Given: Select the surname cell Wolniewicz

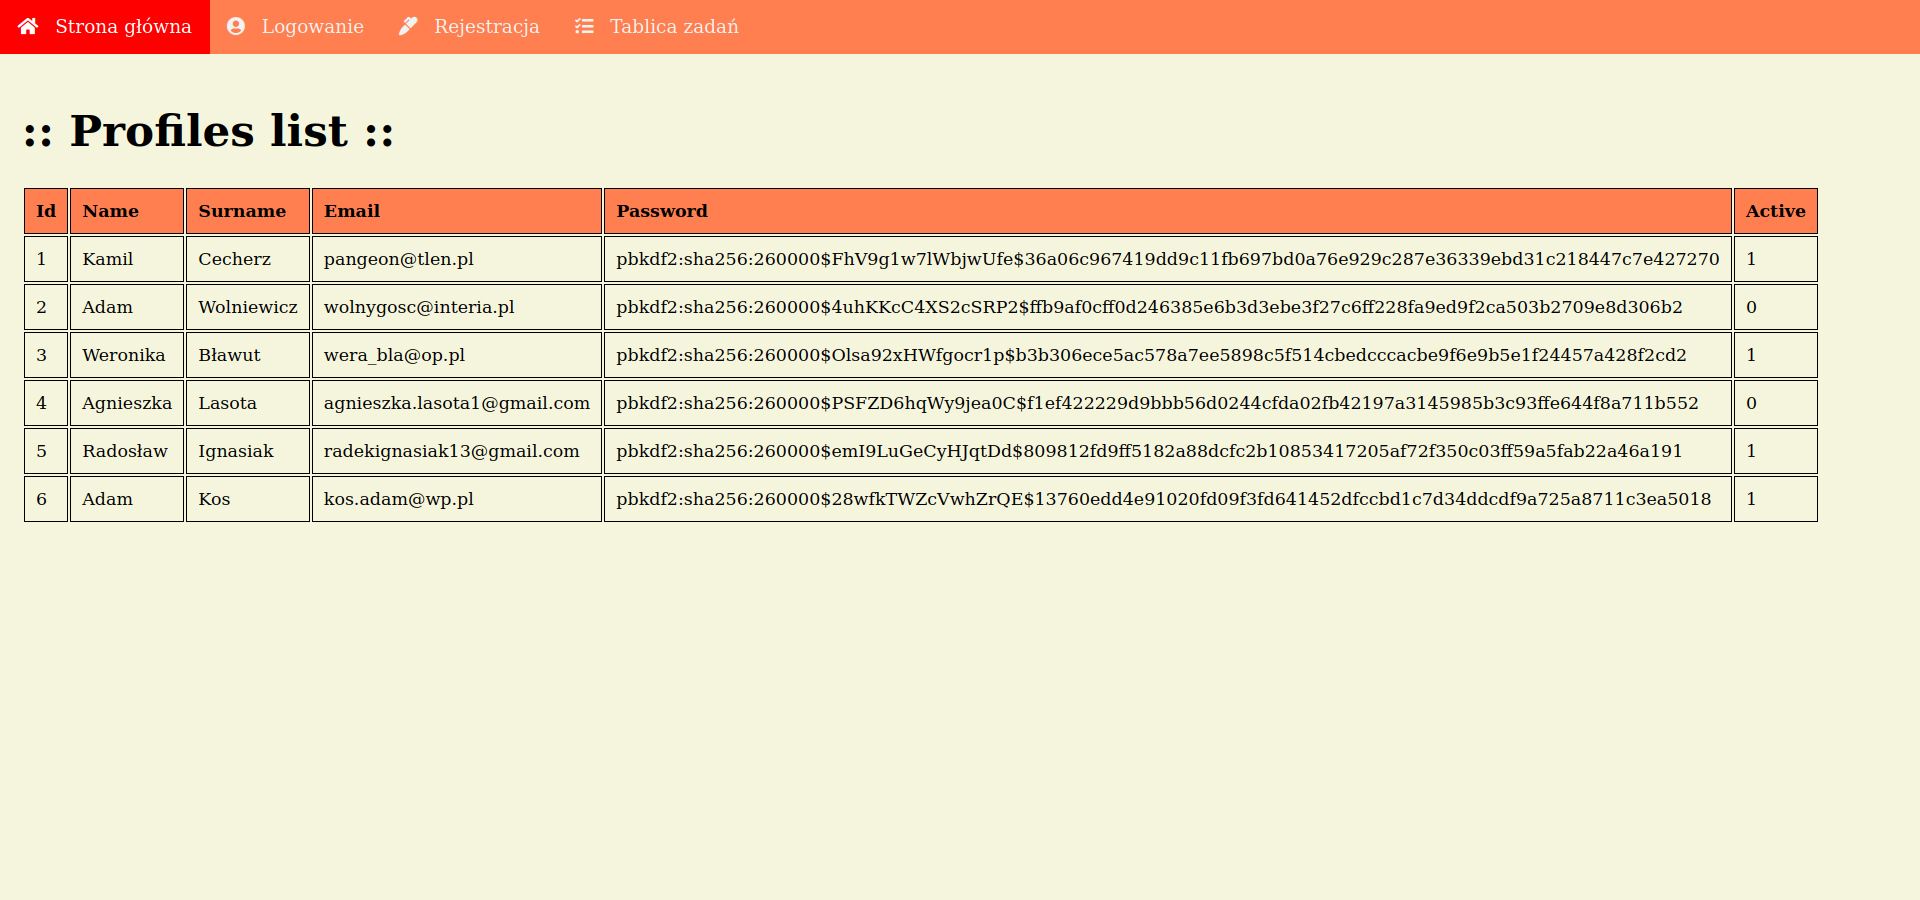Looking at the screenshot, I should coord(248,307).
